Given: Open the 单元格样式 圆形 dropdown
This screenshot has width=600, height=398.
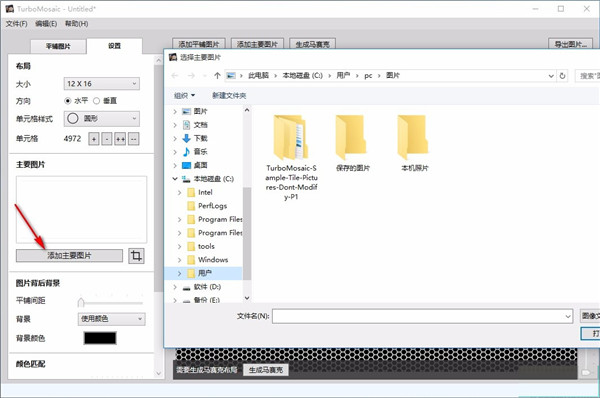Looking at the screenshot, I should pyautogui.click(x=102, y=119).
